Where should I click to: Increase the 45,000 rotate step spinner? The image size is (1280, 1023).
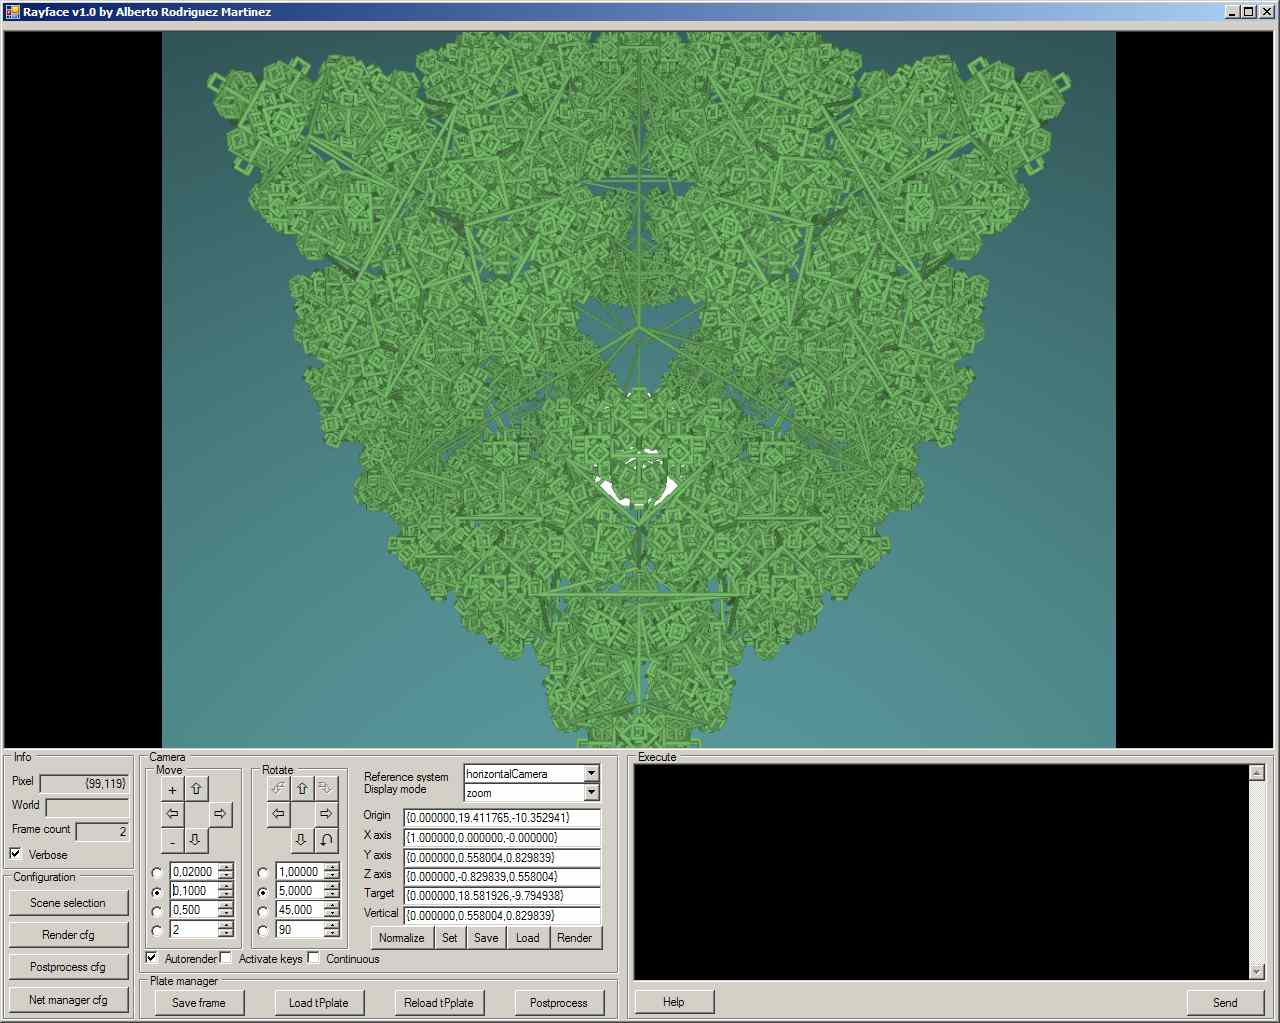(332, 906)
